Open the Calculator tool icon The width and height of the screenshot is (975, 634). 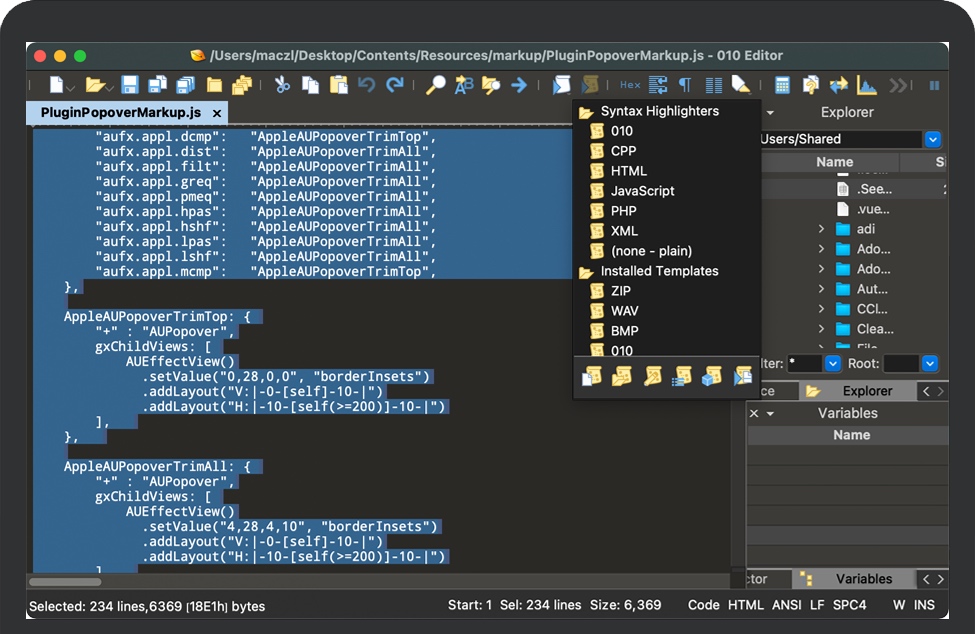pyautogui.click(x=783, y=85)
